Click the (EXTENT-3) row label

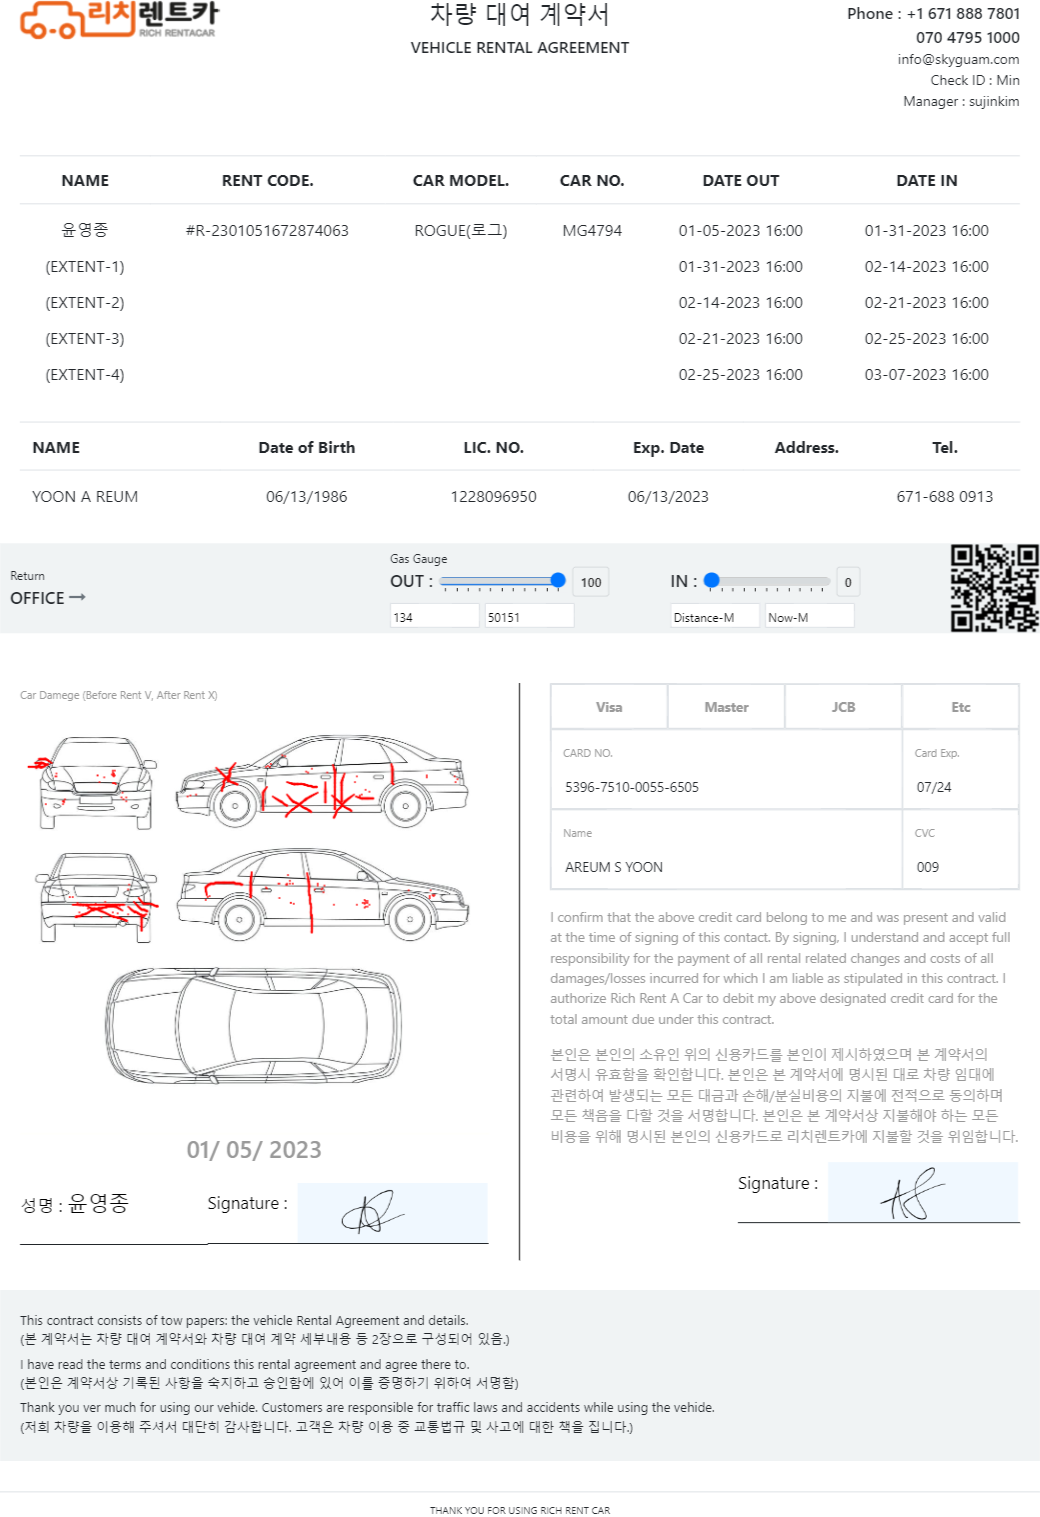coord(85,338)
